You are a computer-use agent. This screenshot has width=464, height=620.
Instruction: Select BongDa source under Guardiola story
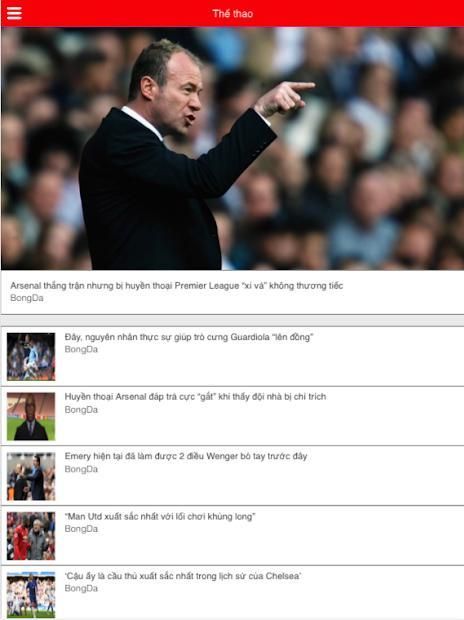pyautogui.click(x=81, y=350)
